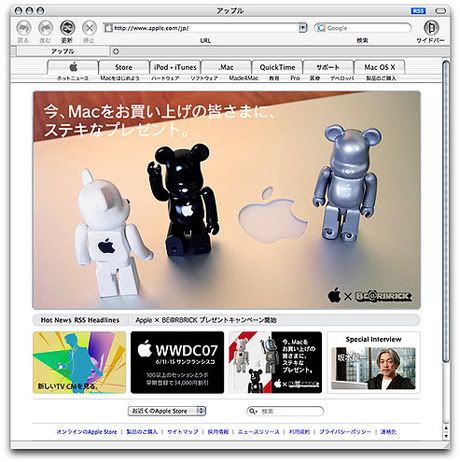Open the Store tab
This screenshot has height=462, width=460.
coord(124,67)
